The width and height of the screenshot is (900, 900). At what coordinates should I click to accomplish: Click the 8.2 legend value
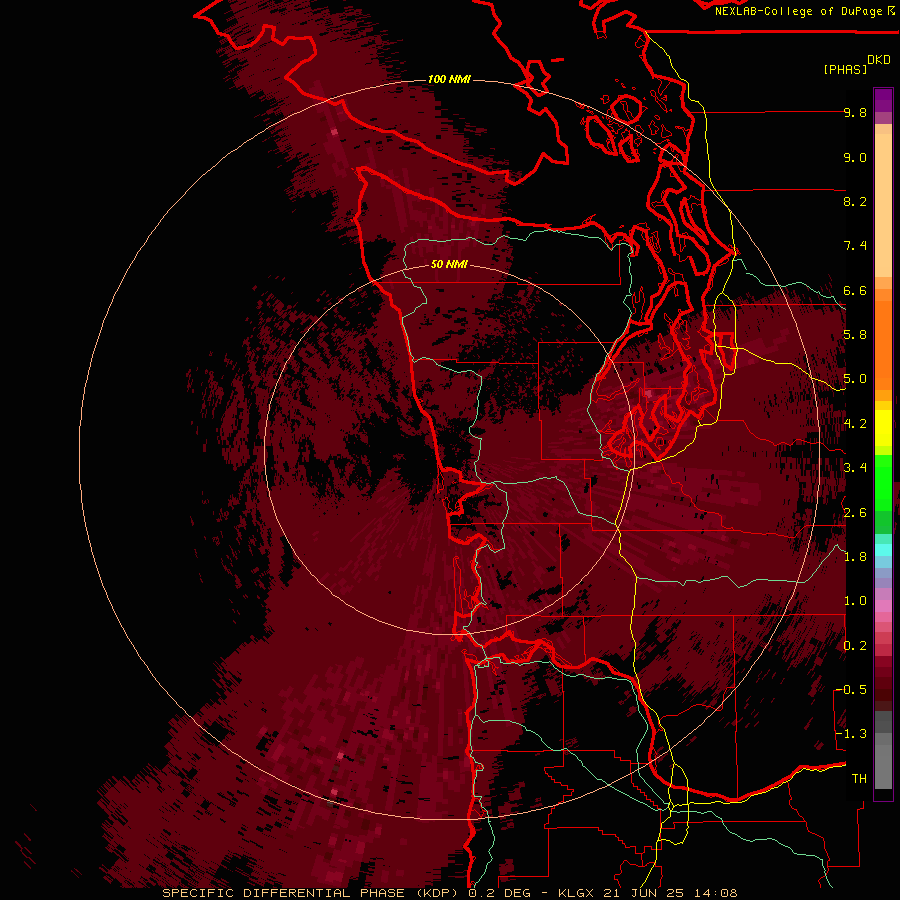tap(855, 201)
